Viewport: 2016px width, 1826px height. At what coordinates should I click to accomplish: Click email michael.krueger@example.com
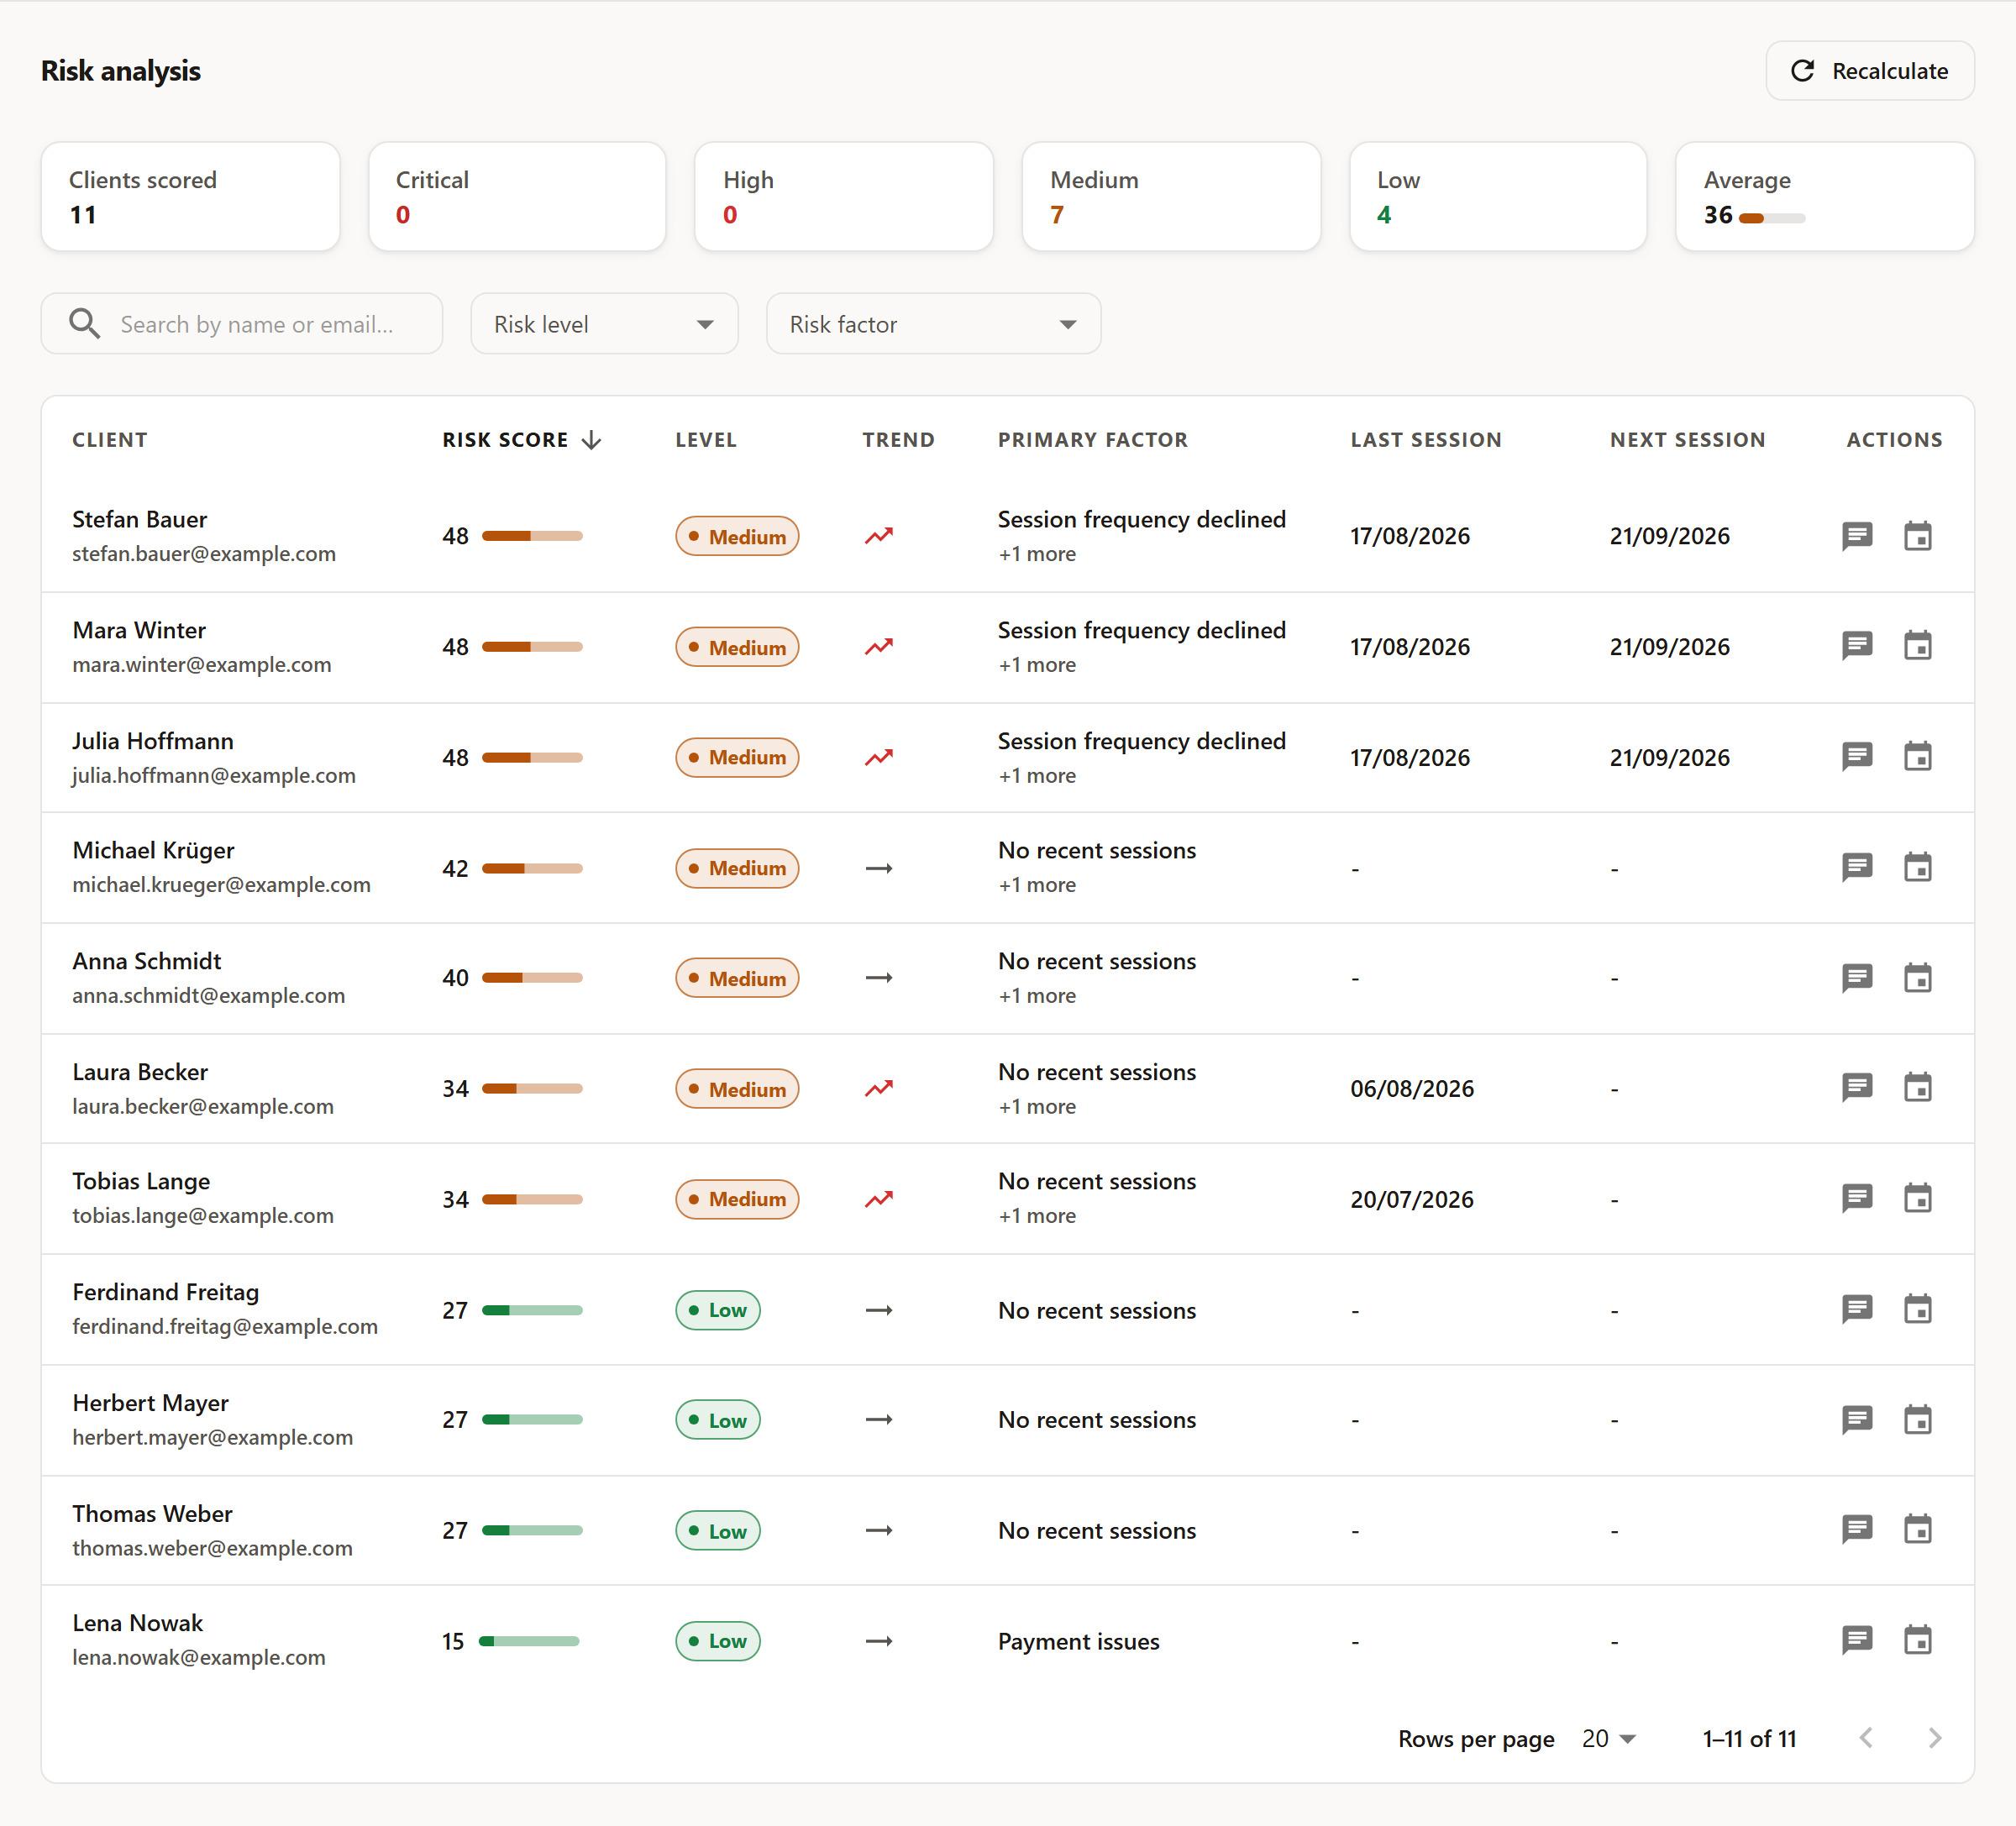coord(221,885)
